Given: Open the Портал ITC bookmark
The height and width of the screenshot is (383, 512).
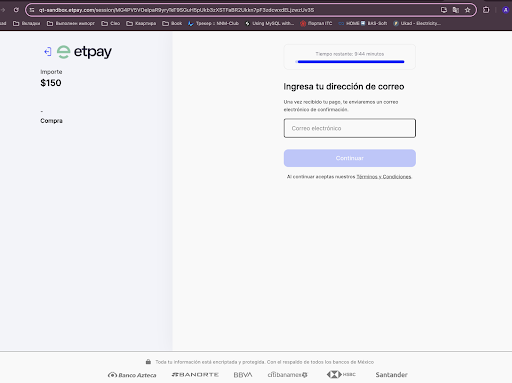Looking at the screenshot, I should pos(316,23).
